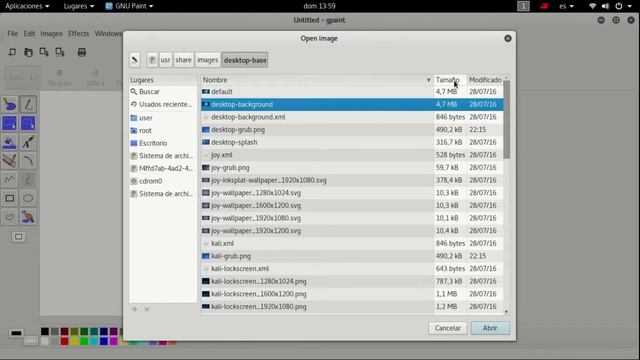This screenshot has height=360, width=640.
Task: Open the File menu in gpaint
Action: 13,33
